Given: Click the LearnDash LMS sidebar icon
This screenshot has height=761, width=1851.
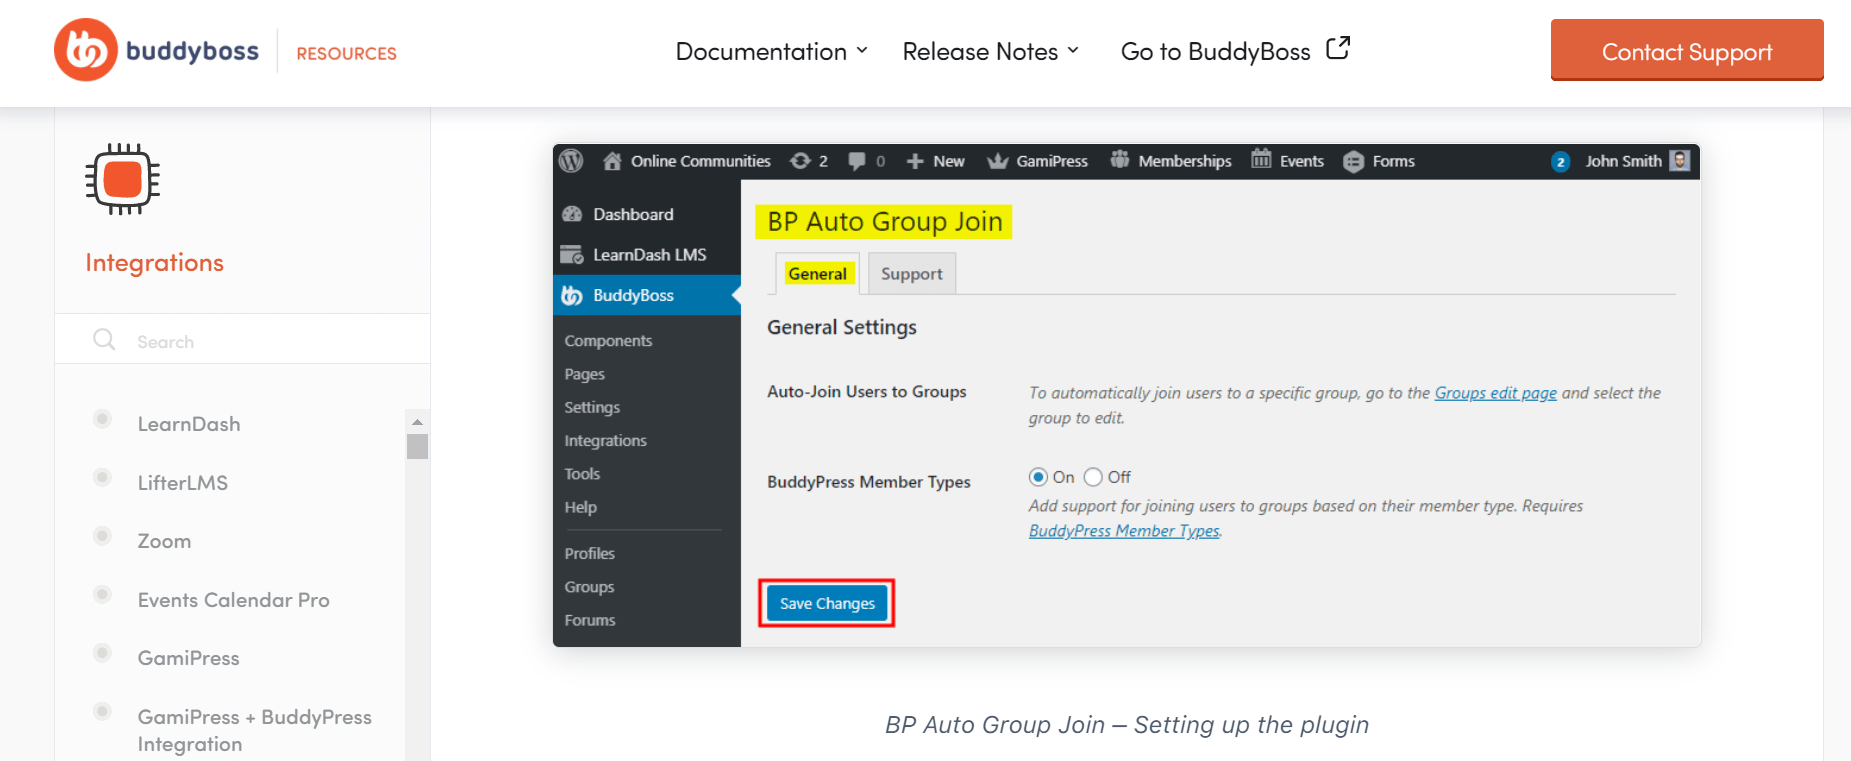Looking at the screenshot, I should (x=572, y=255).
